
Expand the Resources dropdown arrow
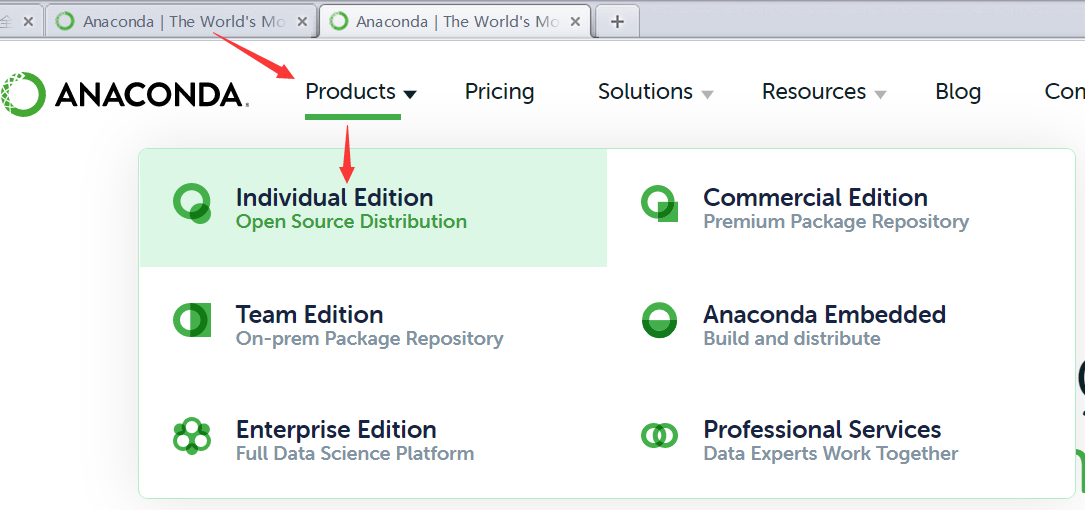[880, 94]
